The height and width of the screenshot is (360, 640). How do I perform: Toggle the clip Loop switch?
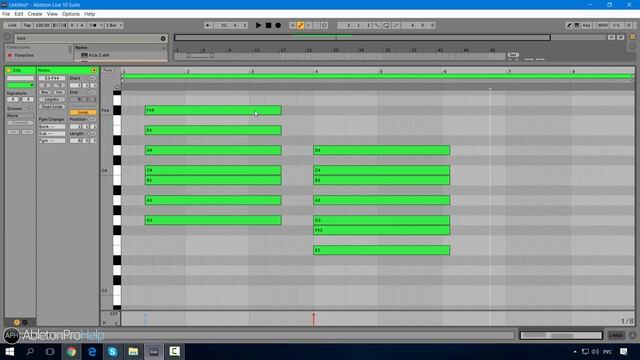click(83, 112)
